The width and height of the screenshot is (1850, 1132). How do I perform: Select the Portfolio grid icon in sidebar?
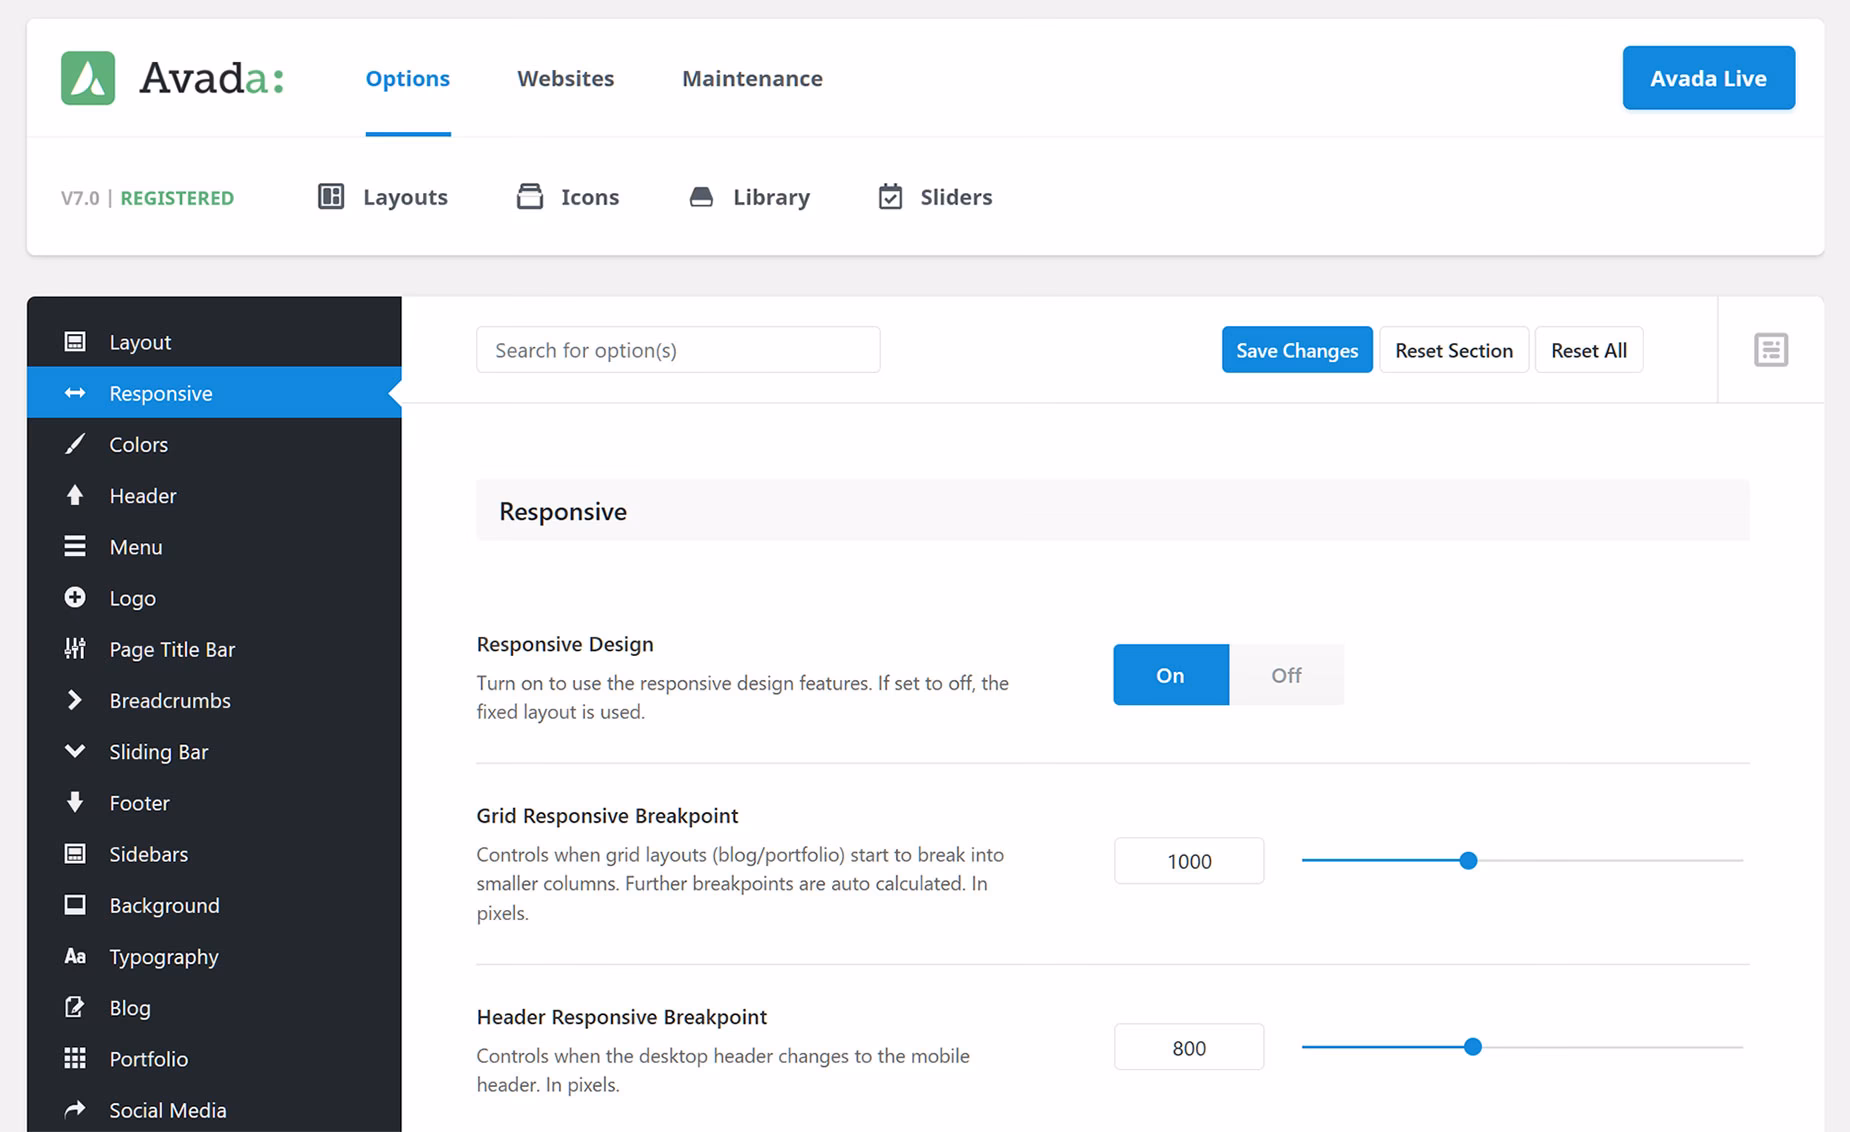pyautogui.click(x=75, y=1058)
